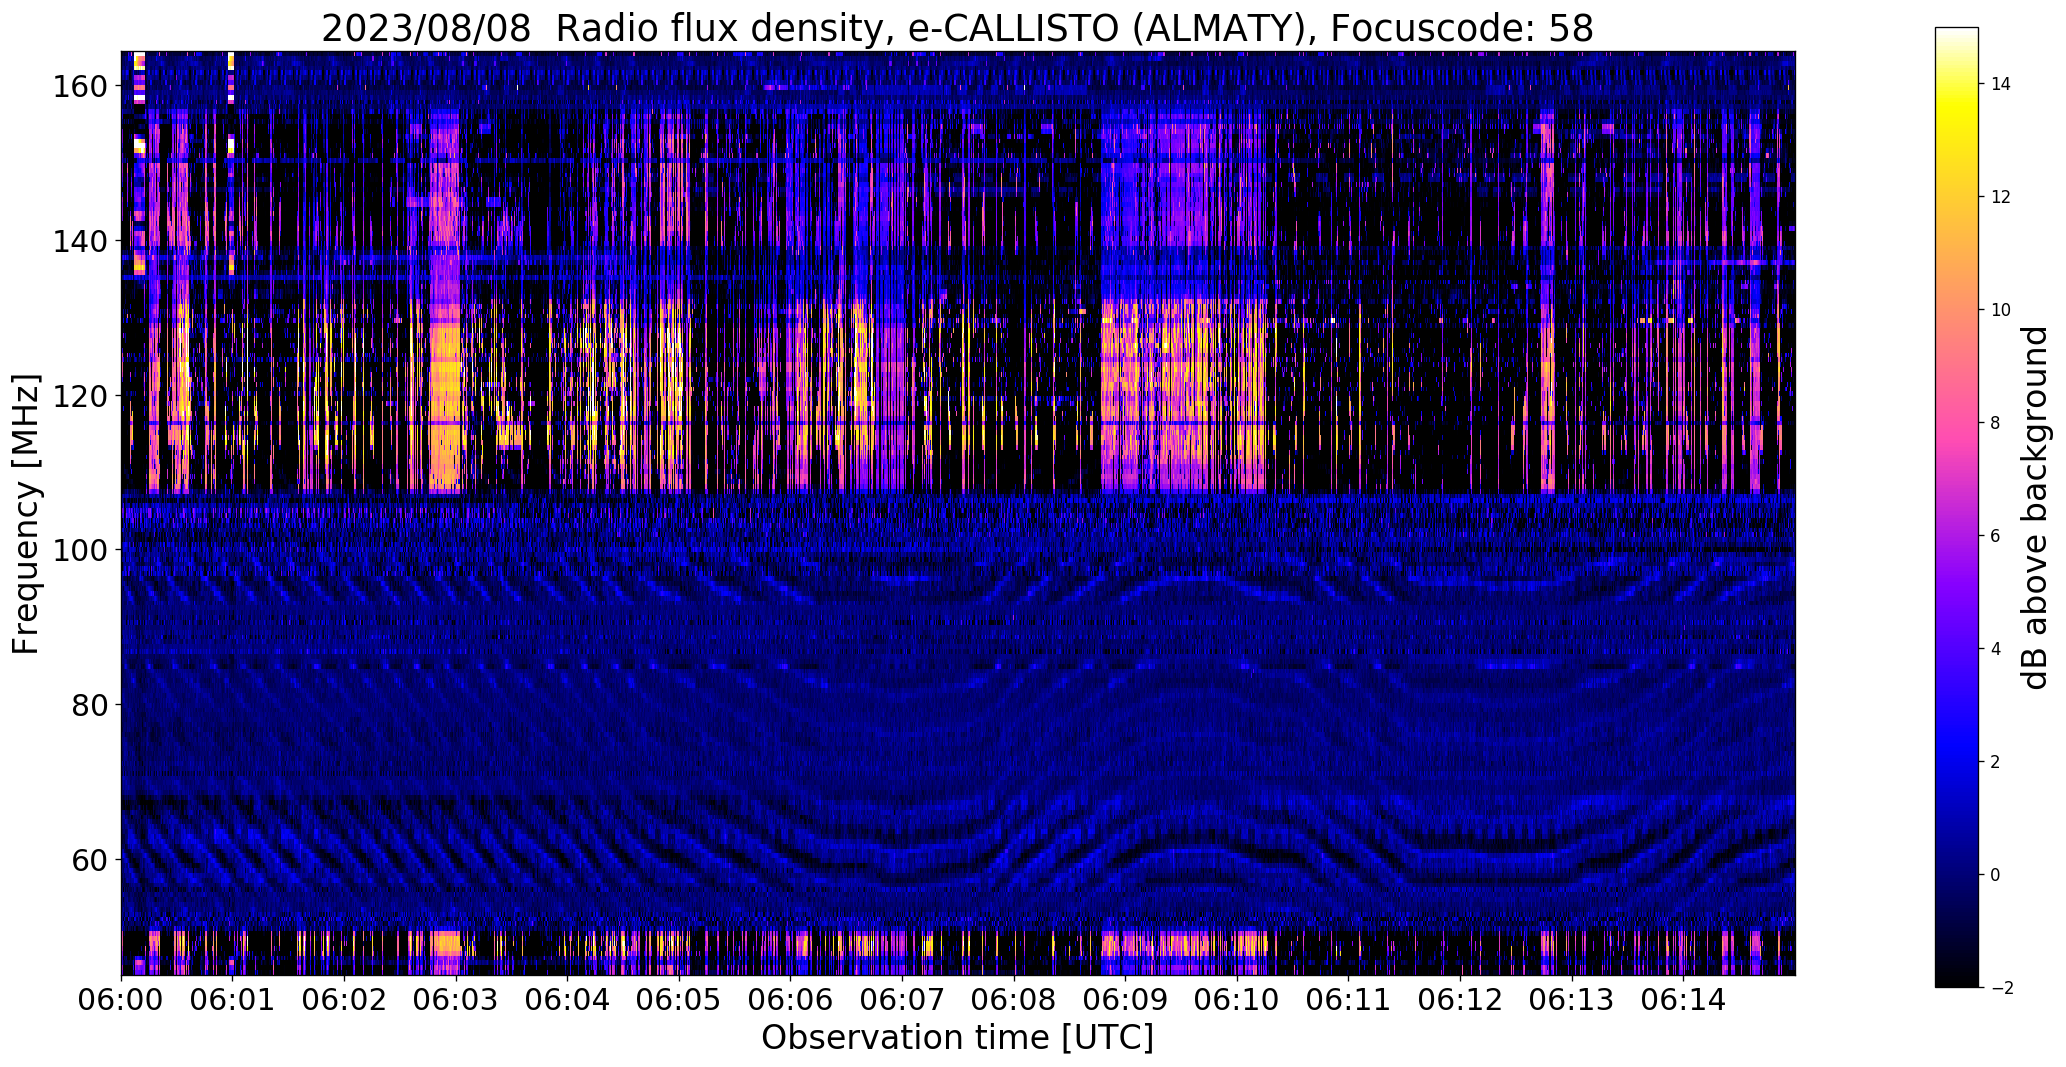
Task: Click the colorbar tick label 0
Action: [1996, 875]
